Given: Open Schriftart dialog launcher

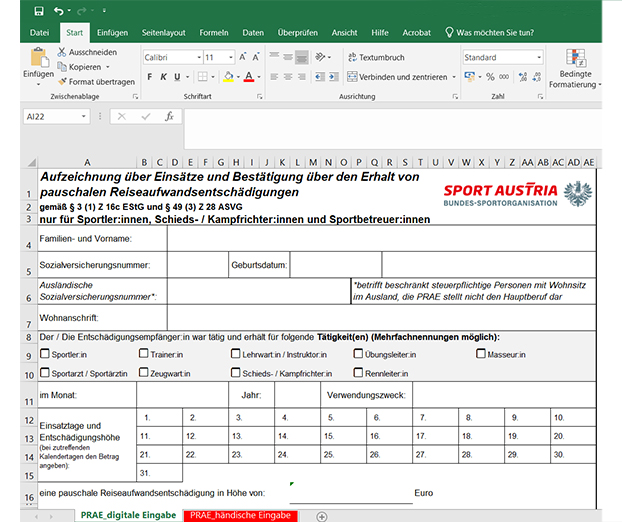Looking at the screenshot, I should (259, 96).
